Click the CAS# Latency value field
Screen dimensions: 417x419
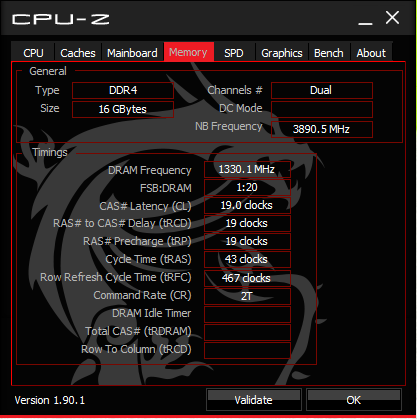(247, 205)
